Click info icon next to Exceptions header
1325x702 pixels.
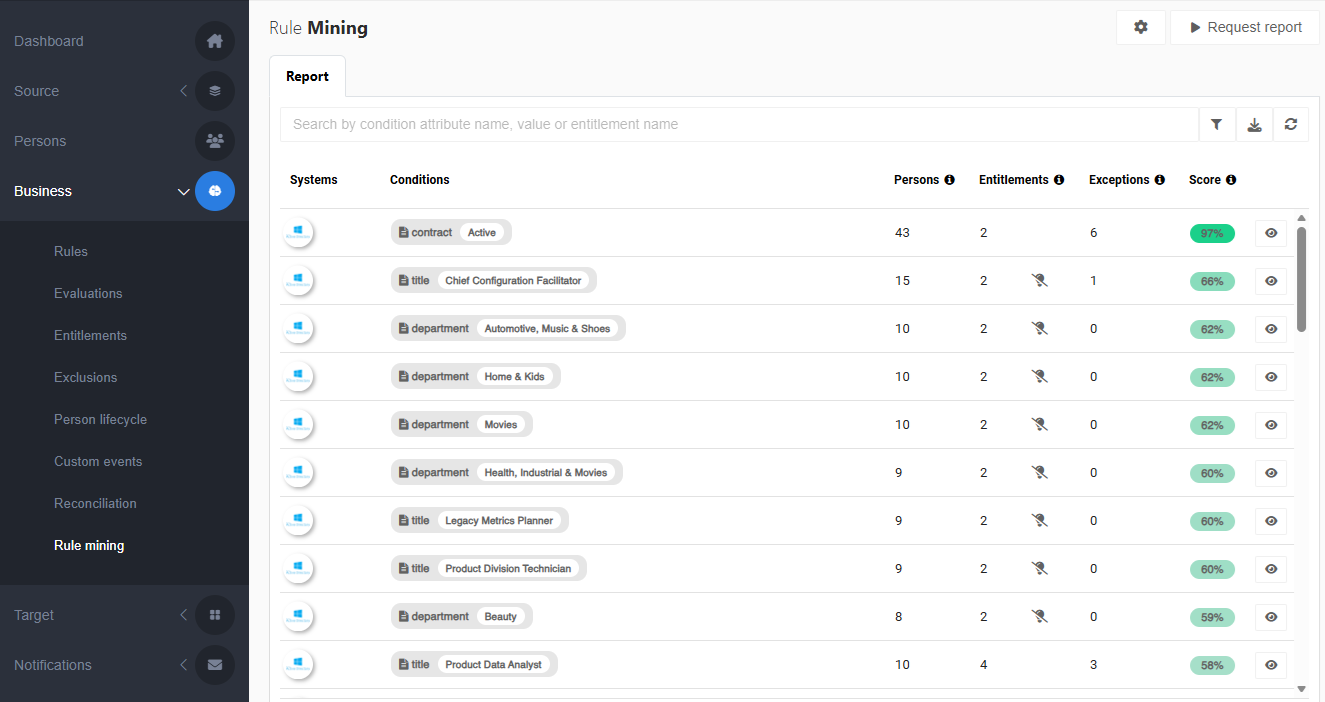(x=1159, y=180)
